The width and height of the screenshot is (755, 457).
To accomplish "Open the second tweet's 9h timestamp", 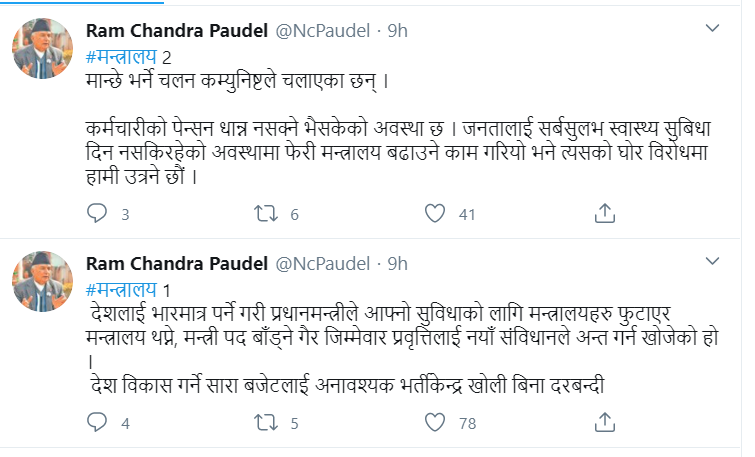I will point(397,264).
